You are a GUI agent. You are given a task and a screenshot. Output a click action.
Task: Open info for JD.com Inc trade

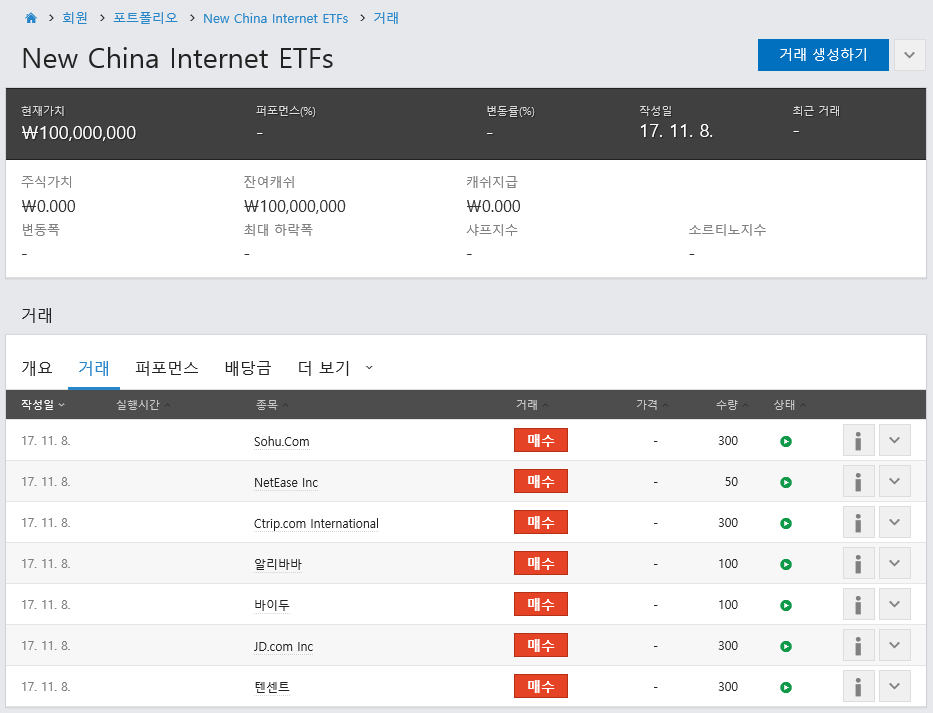858,646
